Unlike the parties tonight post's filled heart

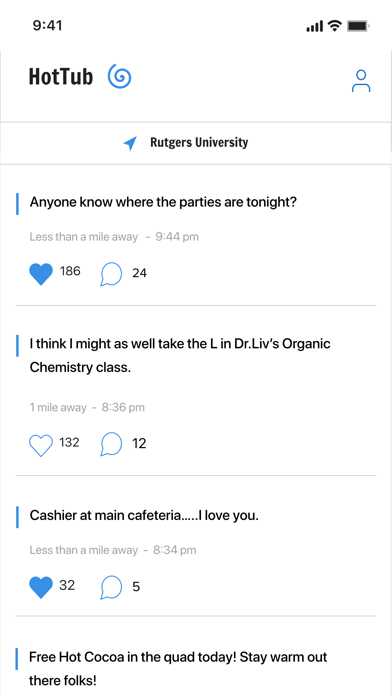pyautogui.click(x=41, y=273)
